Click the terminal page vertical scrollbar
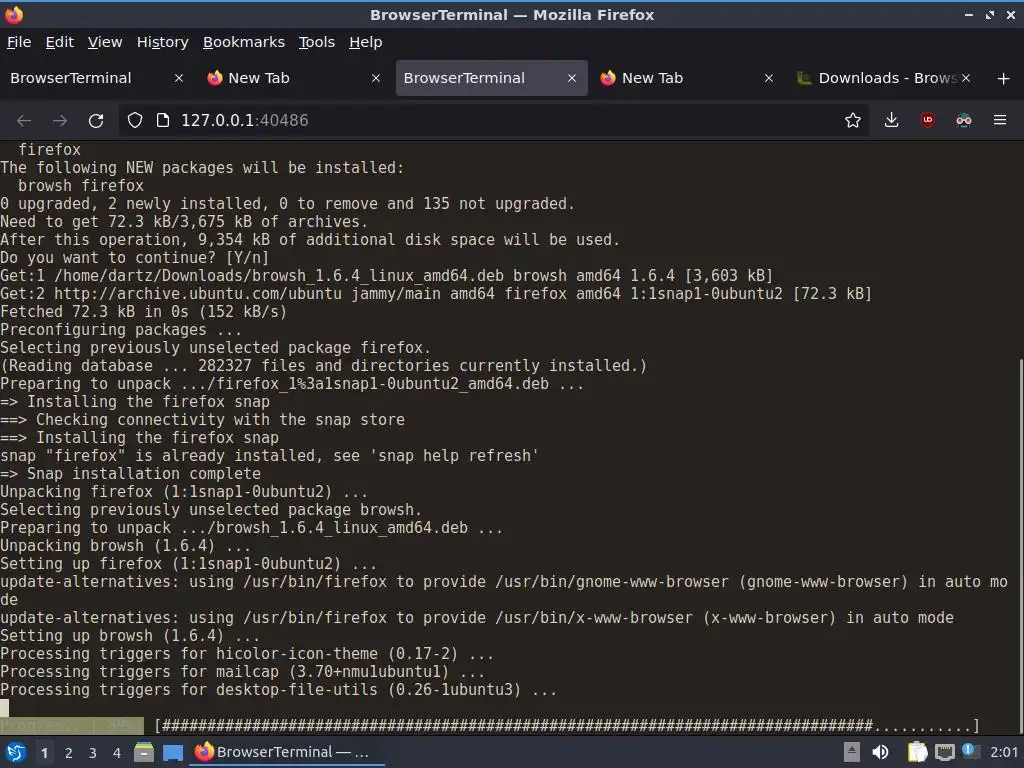 click(x=1020, y=545)
